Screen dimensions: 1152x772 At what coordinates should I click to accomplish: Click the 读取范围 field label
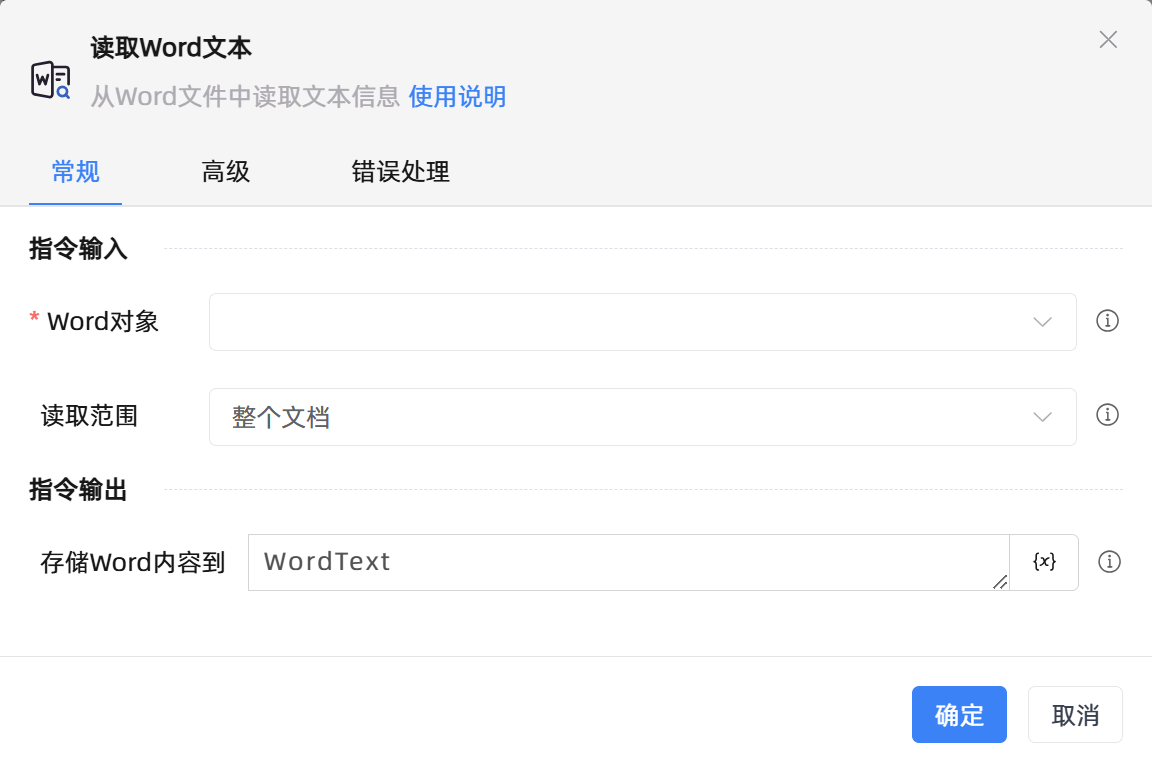point(90,416)
